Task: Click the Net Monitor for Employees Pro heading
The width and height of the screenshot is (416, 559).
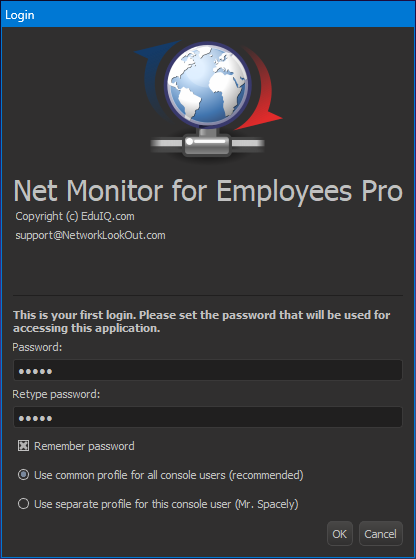Action: click(x=208, y=191)
